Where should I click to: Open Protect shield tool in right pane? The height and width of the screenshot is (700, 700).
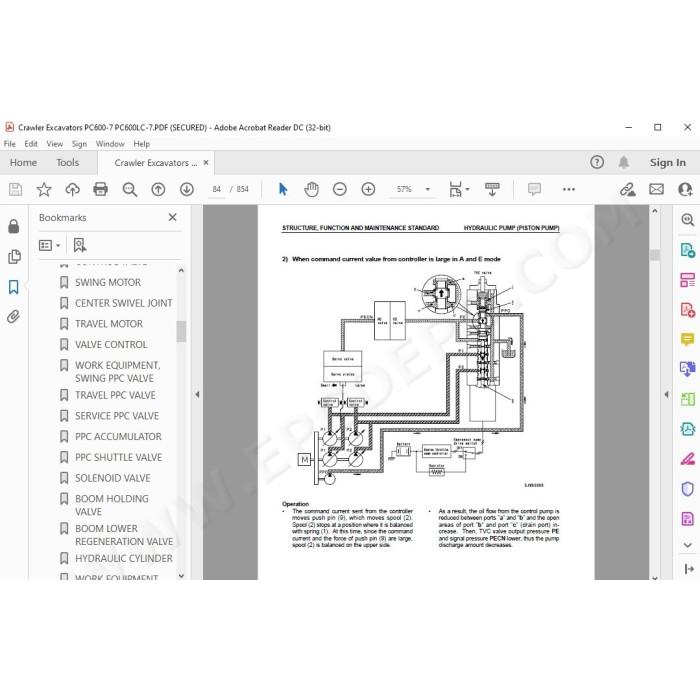tap(688, 488)
